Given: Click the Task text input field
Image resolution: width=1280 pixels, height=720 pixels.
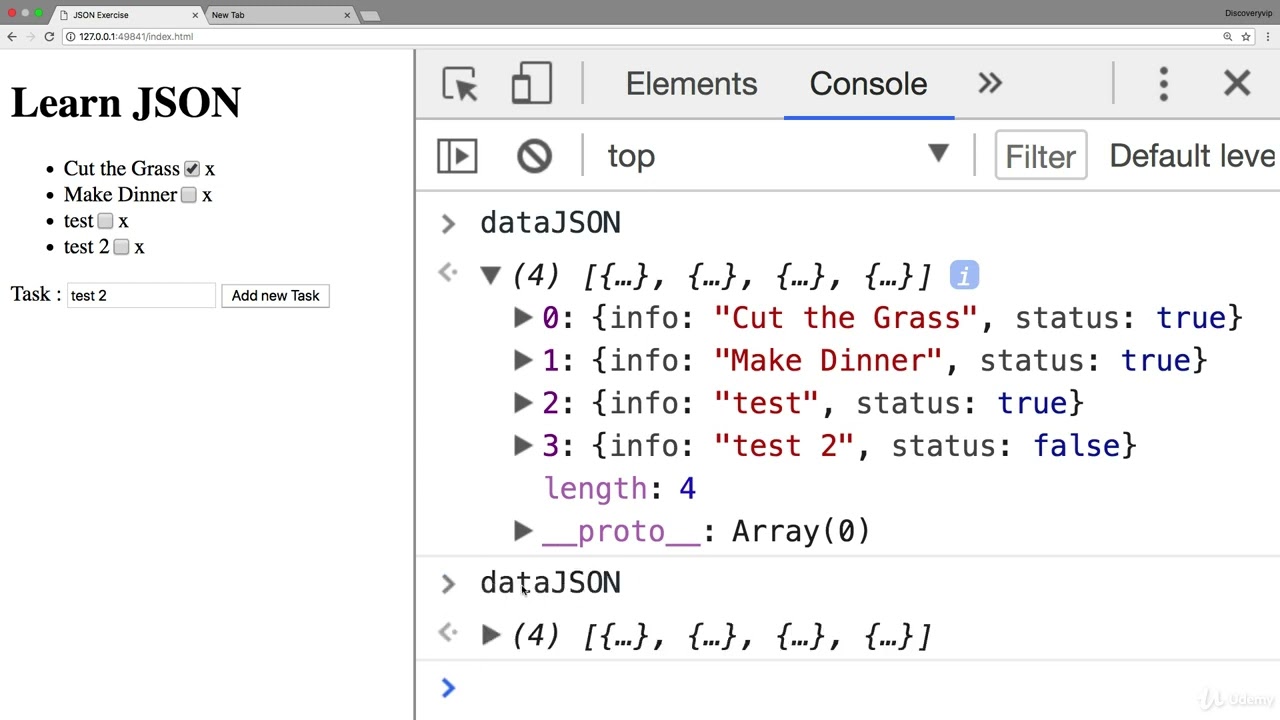Looking at the screenshot, I should point(141,296).
